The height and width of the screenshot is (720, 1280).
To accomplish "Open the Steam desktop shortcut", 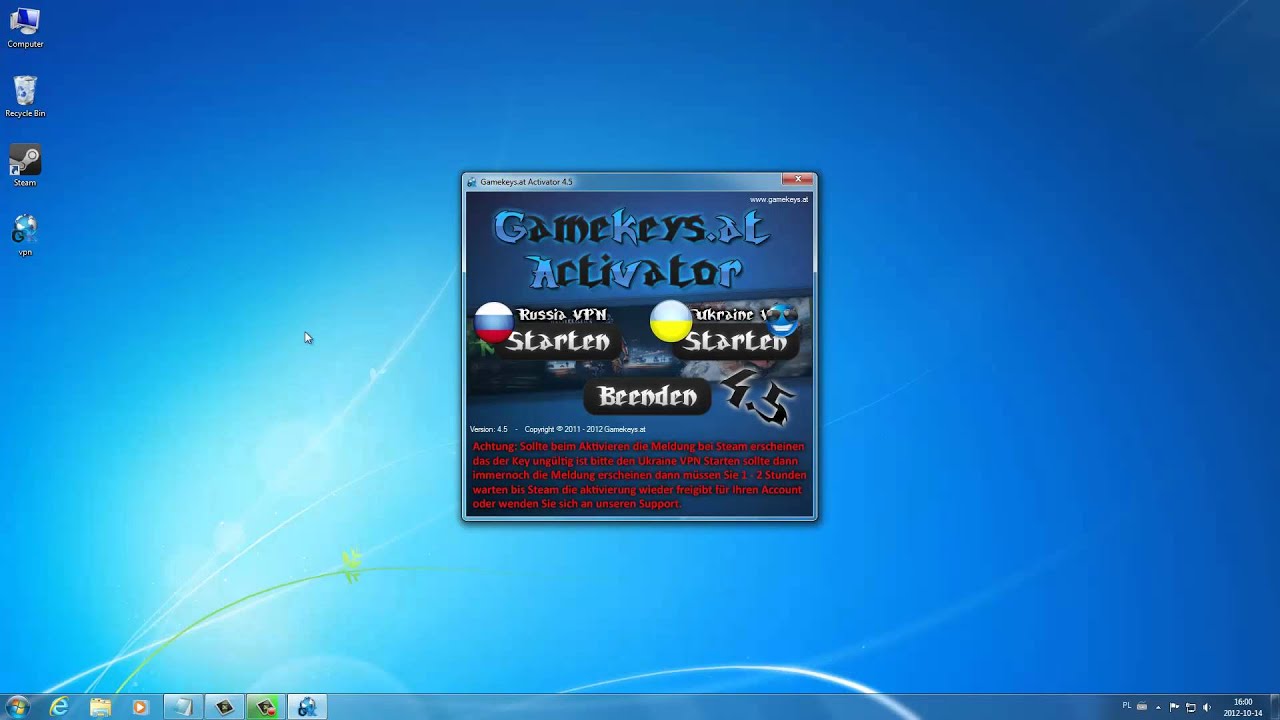I will 25,166.
